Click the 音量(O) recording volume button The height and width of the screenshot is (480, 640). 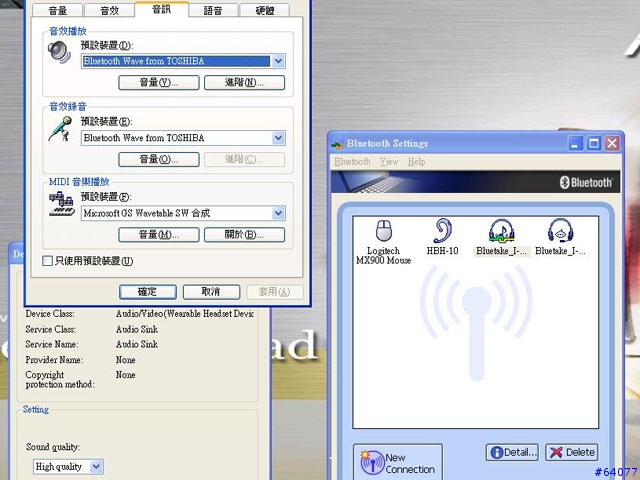(x=159, y=160)
